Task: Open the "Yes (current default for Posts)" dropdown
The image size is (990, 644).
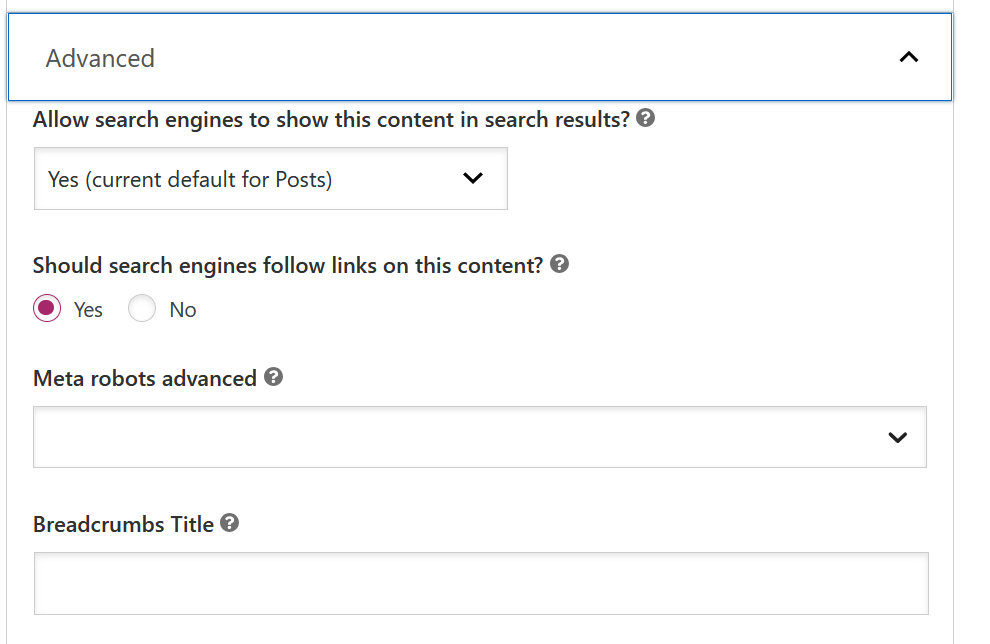Action: (270, 179)
